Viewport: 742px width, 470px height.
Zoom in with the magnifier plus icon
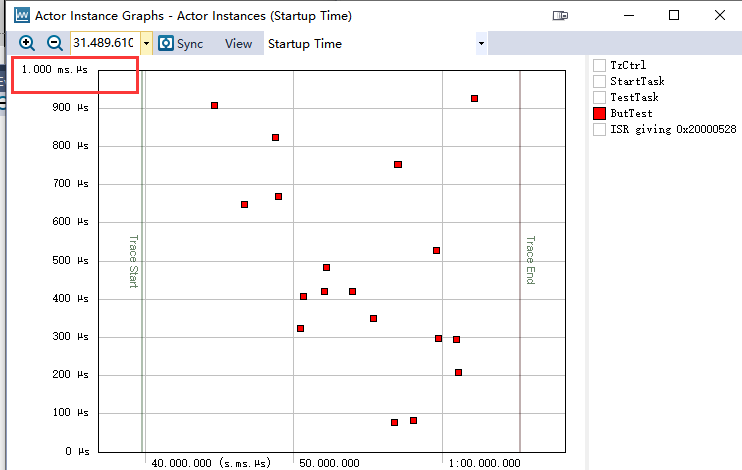[26, 43]
